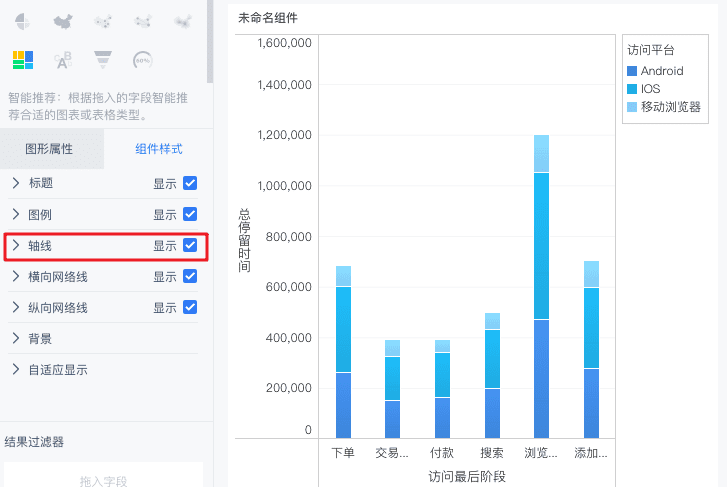Click the tallest 浏览 stacked bar

click(x=542, y=287)
